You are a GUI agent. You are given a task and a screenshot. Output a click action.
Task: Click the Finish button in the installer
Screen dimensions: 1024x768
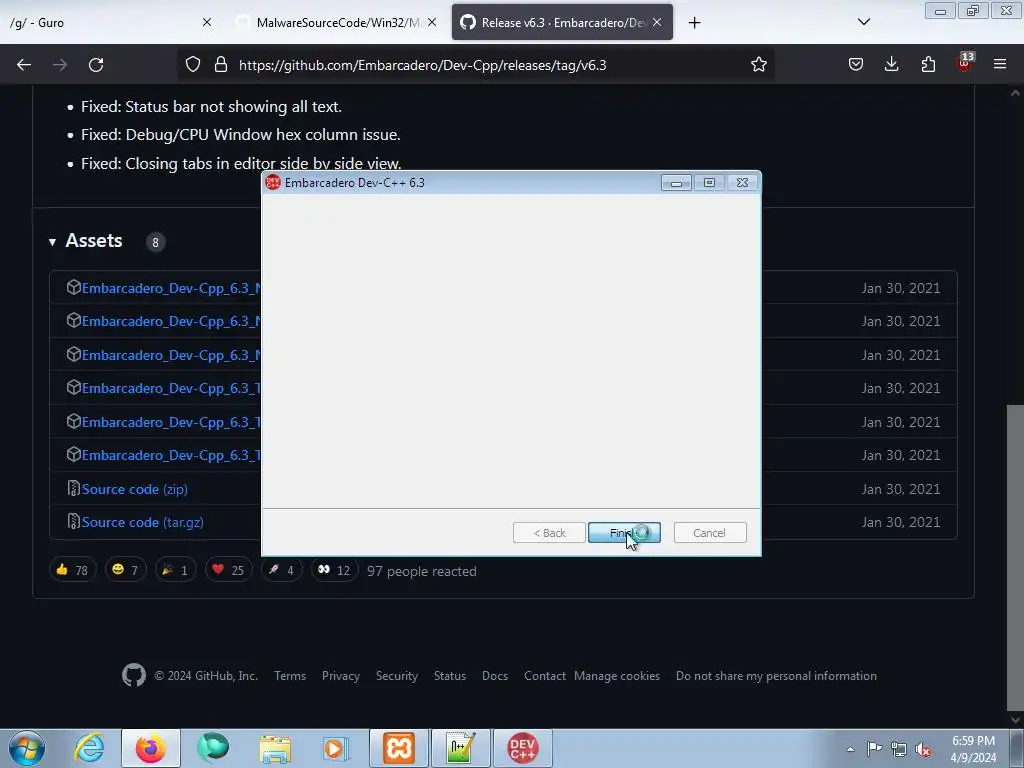pos(624,533)
